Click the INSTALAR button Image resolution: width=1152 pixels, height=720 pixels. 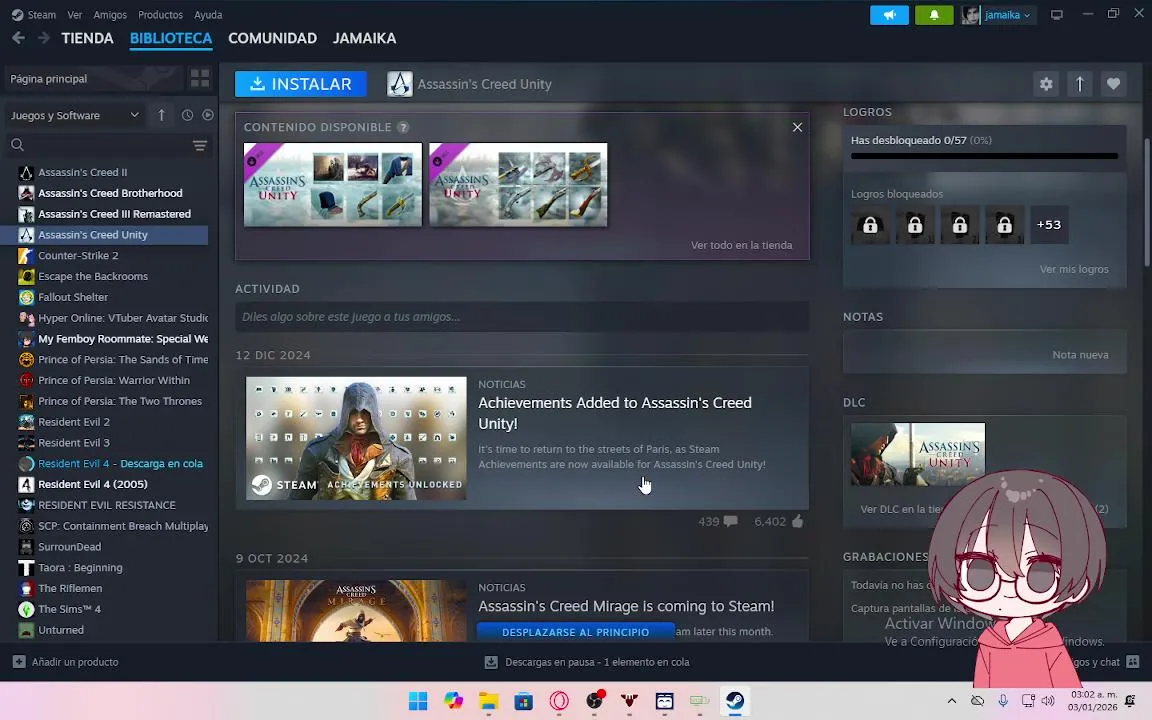[x=300, y=84]
